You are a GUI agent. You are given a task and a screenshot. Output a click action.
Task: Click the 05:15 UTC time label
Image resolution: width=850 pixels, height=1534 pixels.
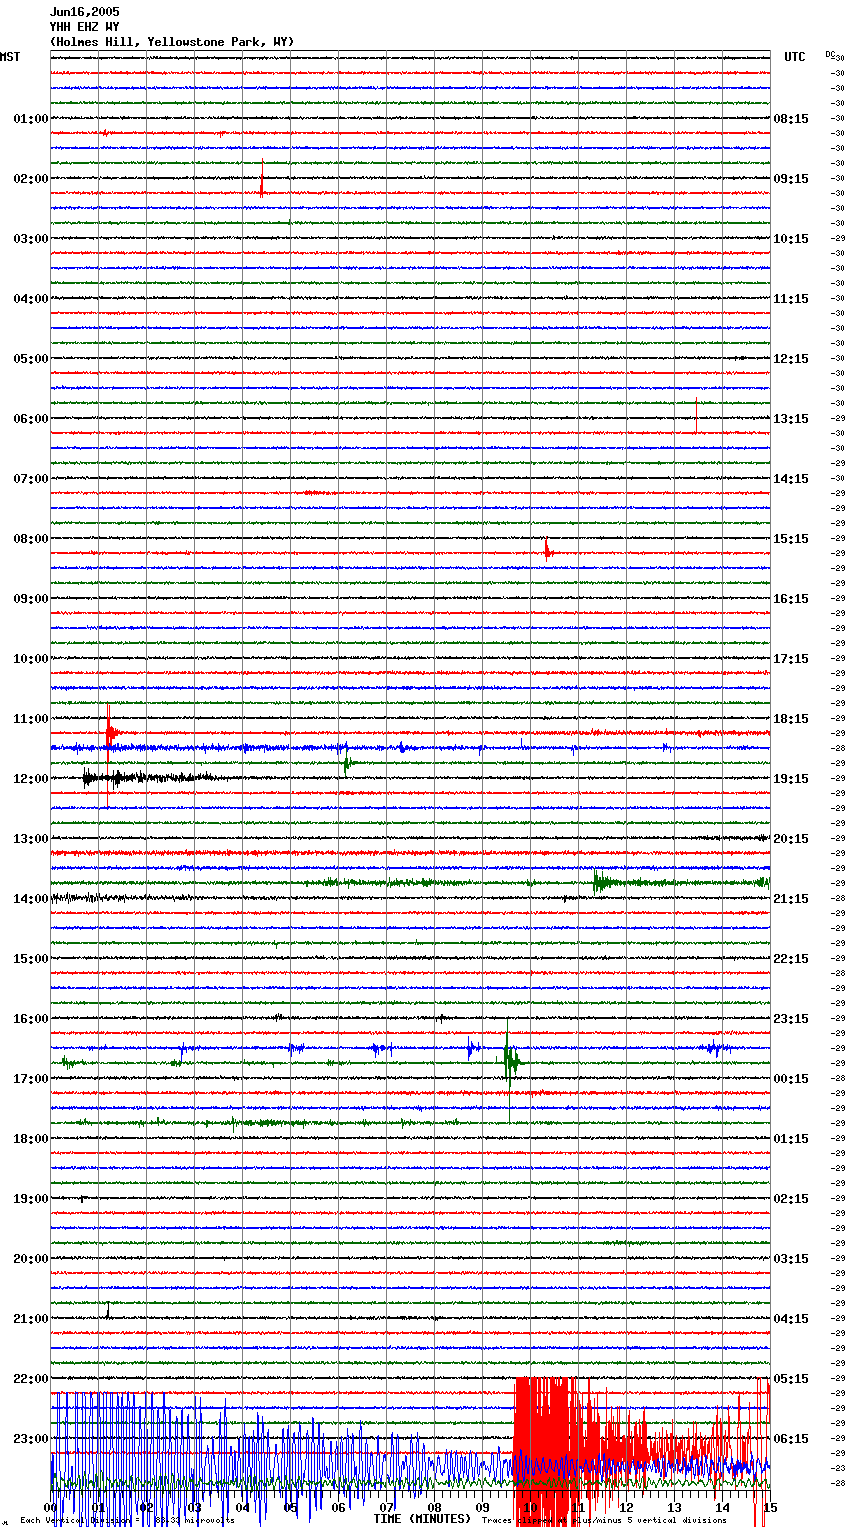point(791,1379)
